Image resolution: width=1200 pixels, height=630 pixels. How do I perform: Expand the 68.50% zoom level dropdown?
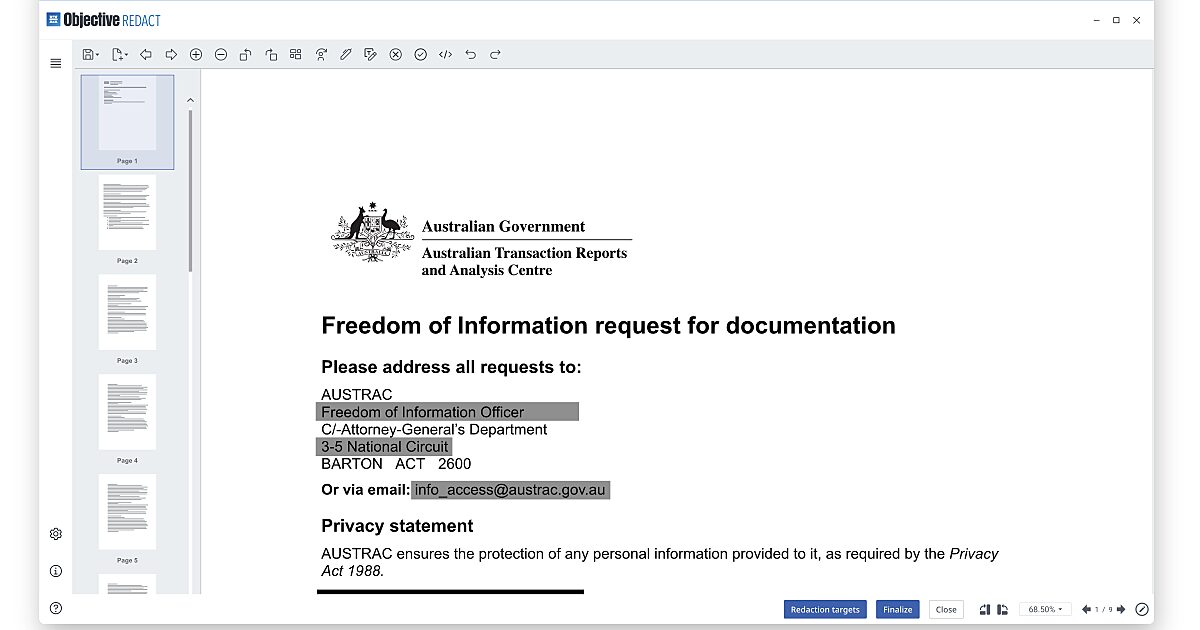pyautogui.click(x=1046, y=609)
